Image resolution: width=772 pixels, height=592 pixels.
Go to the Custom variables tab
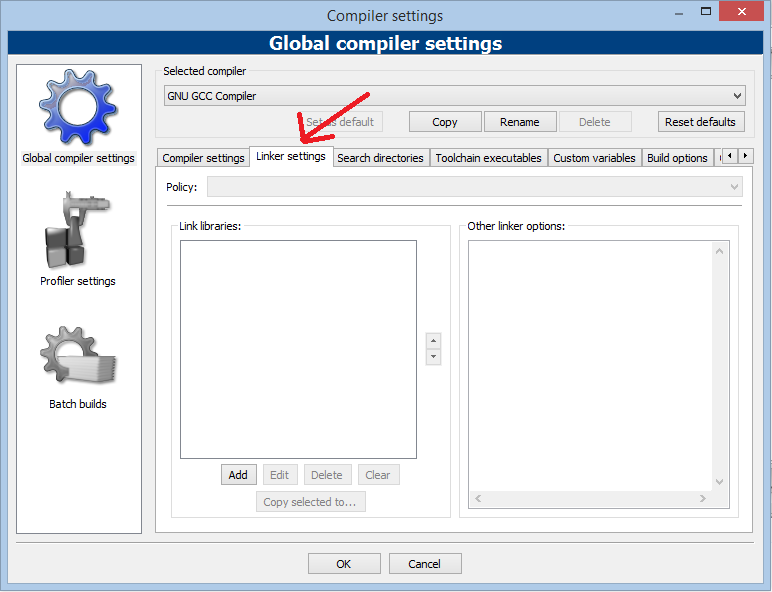(594, 158)
